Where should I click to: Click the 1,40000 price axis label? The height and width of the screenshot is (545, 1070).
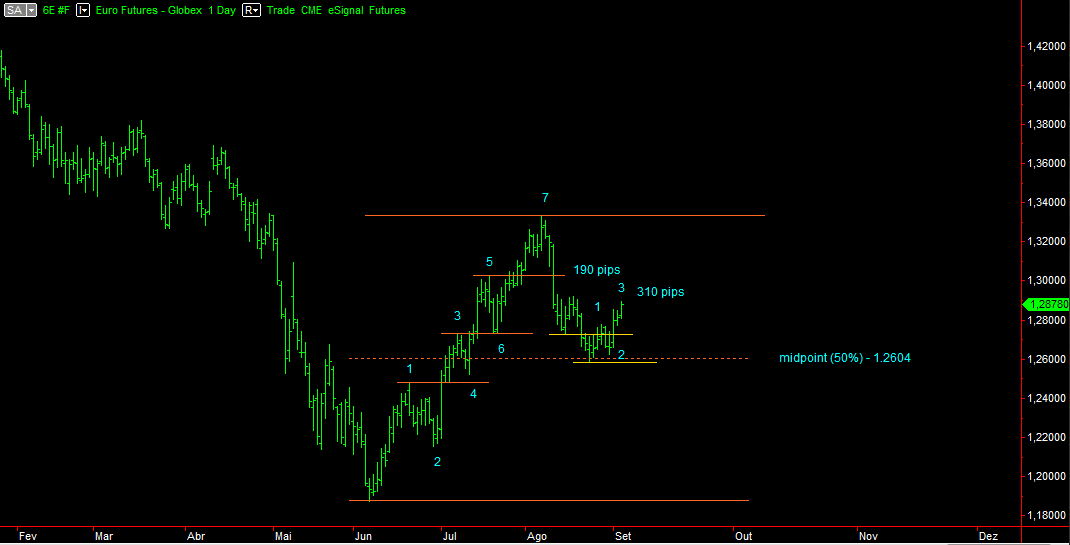1046,85
